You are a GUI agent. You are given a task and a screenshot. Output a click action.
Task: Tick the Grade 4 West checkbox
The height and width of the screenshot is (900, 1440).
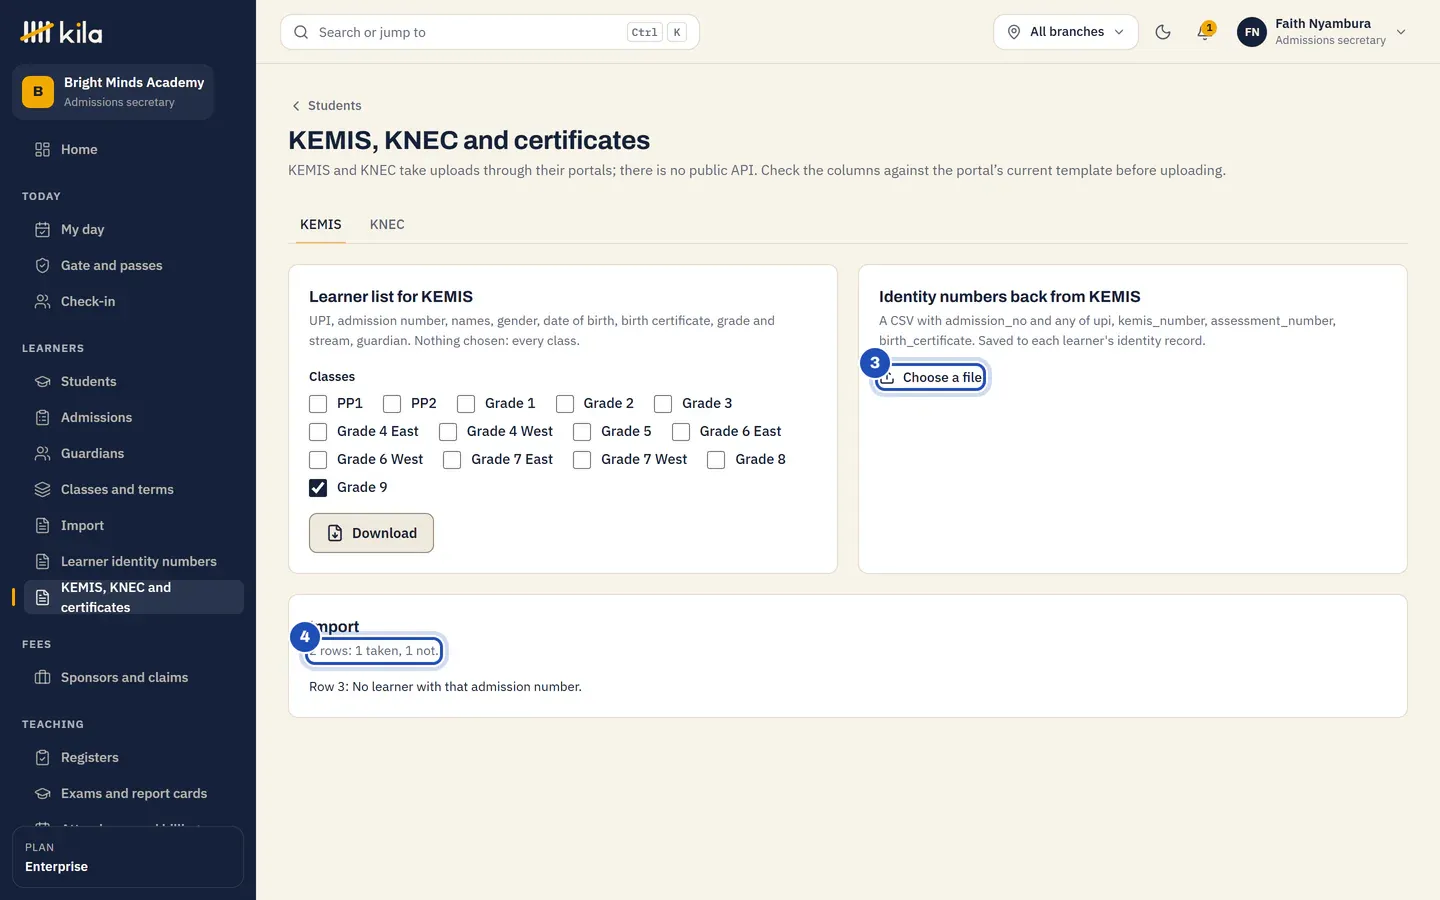point(448,432)
